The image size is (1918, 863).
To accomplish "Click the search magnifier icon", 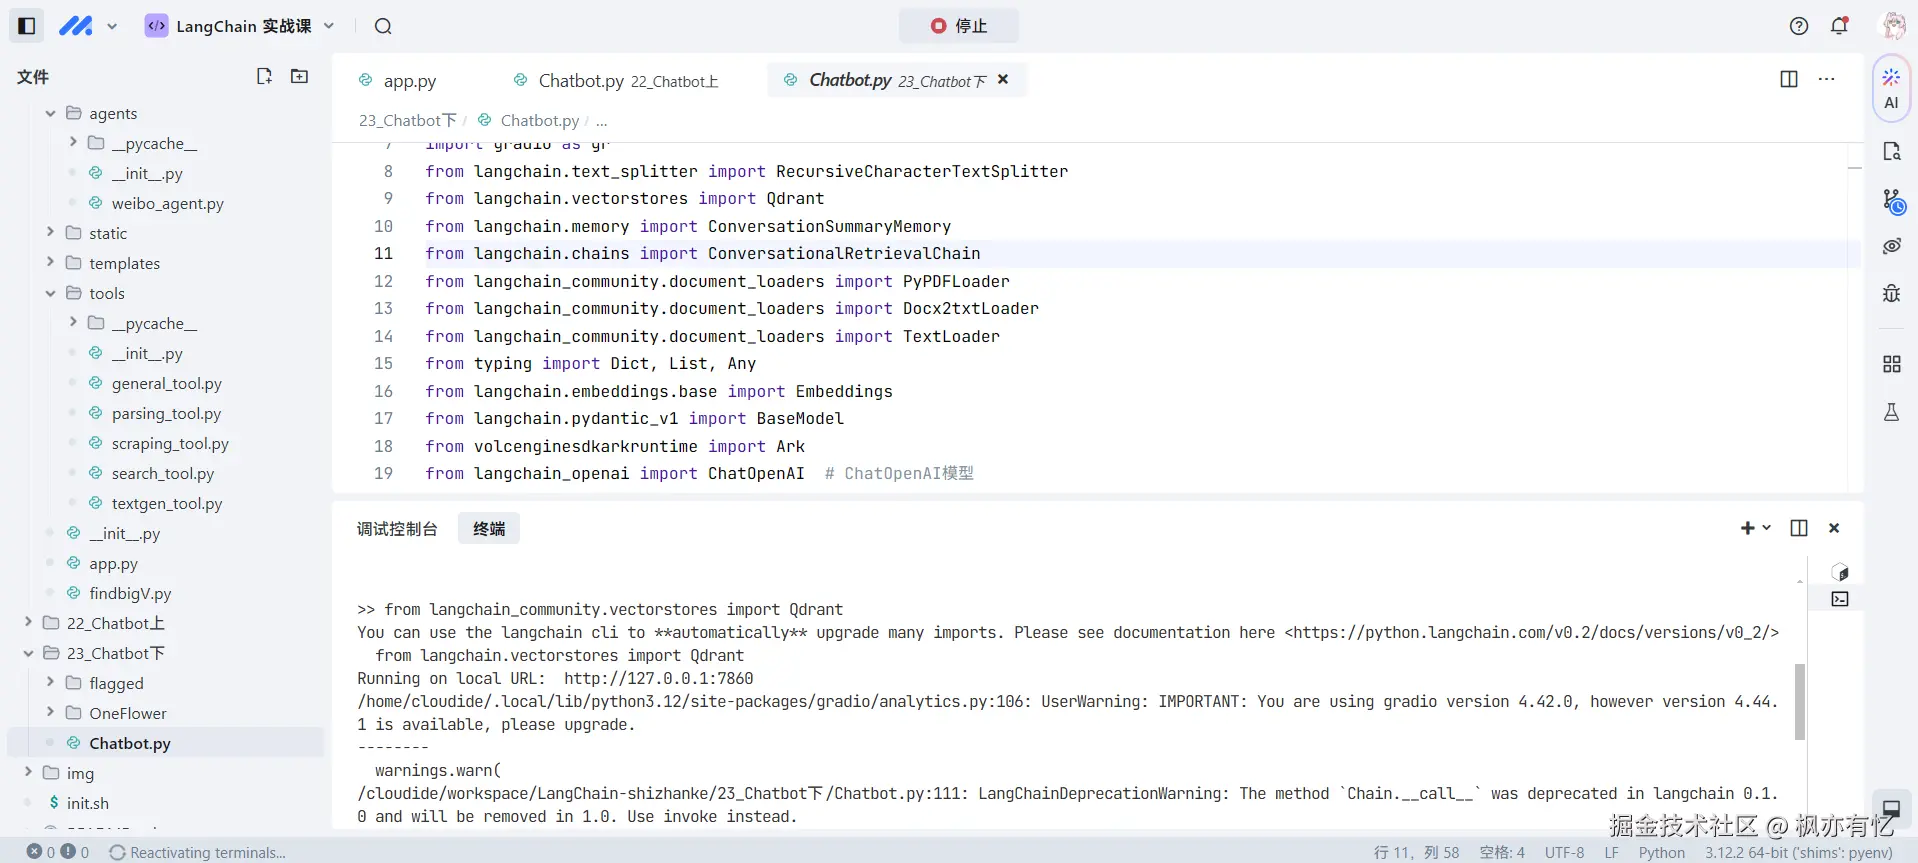I will point(383,26).
